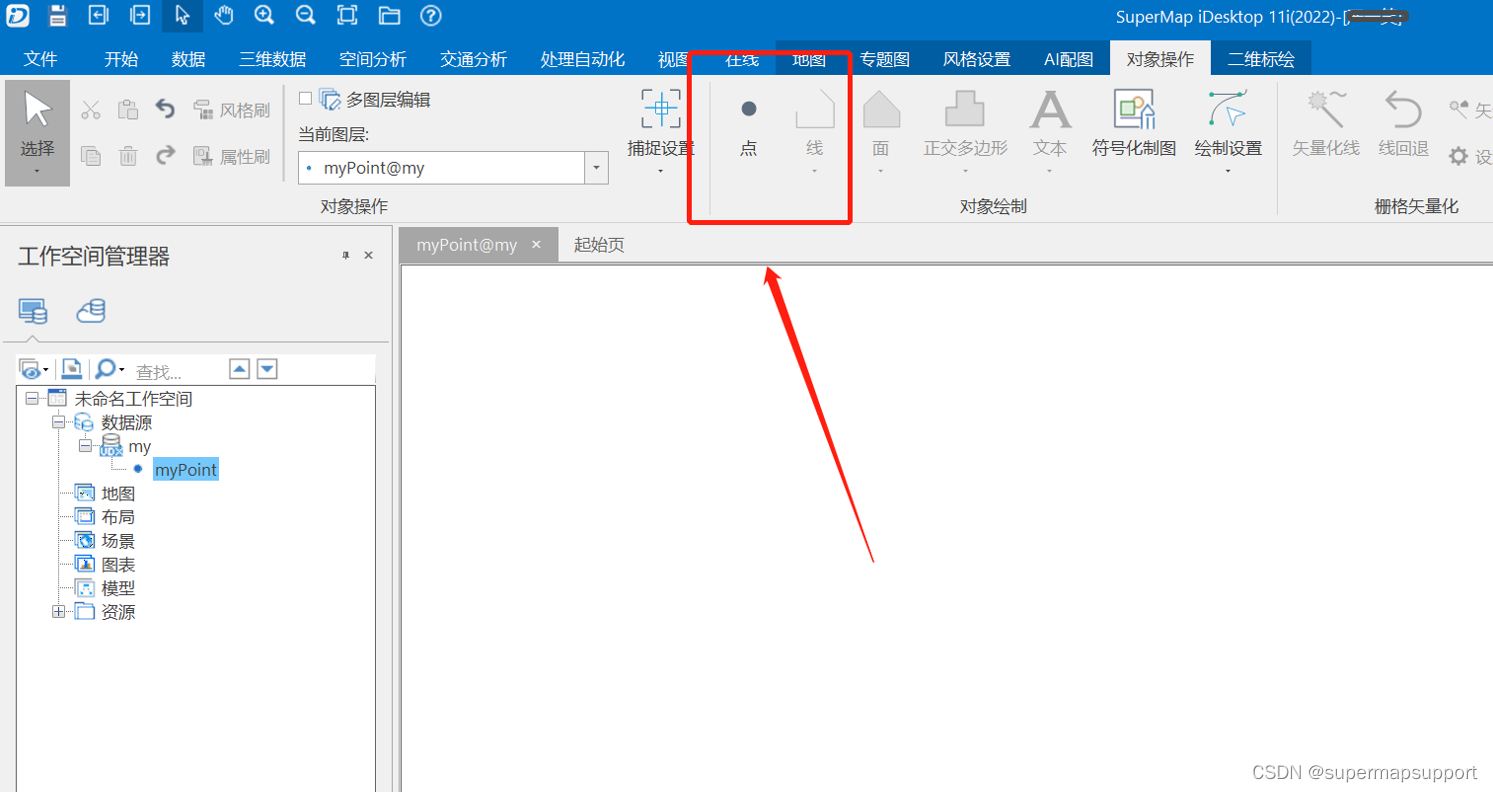Expand the 文本 tool dropdown arrow
Image resolution: width=1493 pixels, height=792 pixels.
(1050, 172)
